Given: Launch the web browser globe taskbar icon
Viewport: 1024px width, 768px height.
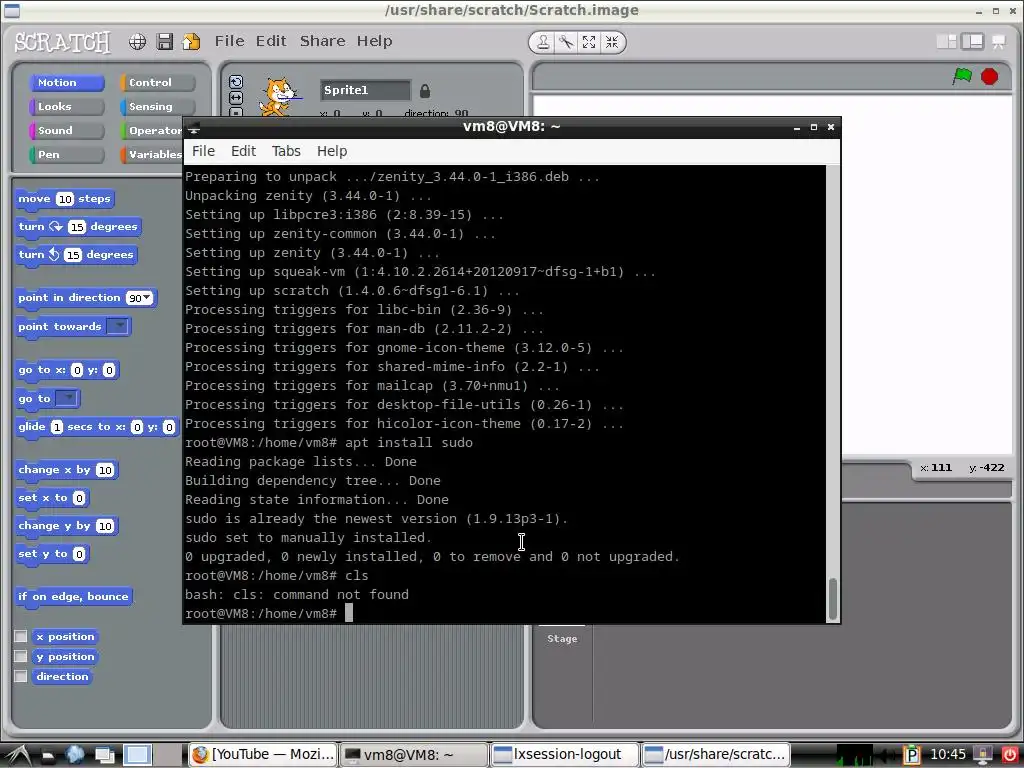Looking at the screenshot, I should pyautogui.click(x=75, y=755).
